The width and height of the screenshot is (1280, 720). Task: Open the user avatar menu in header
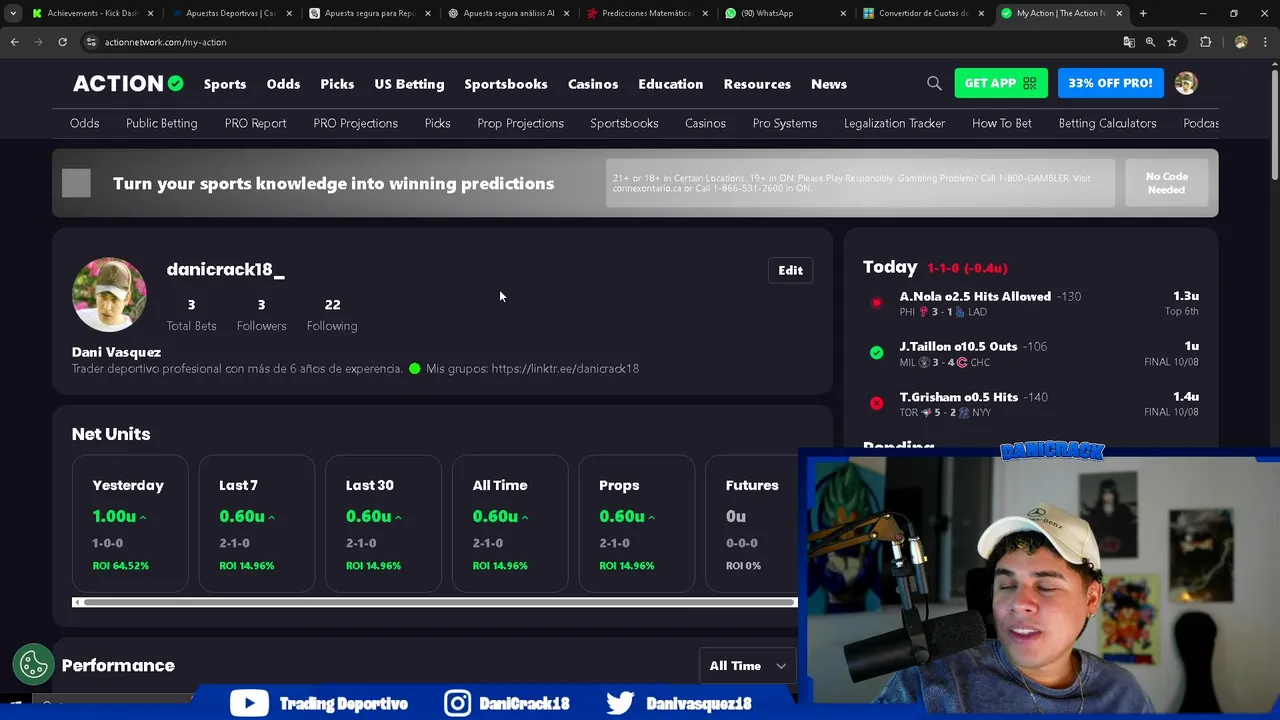point(1186,83)
